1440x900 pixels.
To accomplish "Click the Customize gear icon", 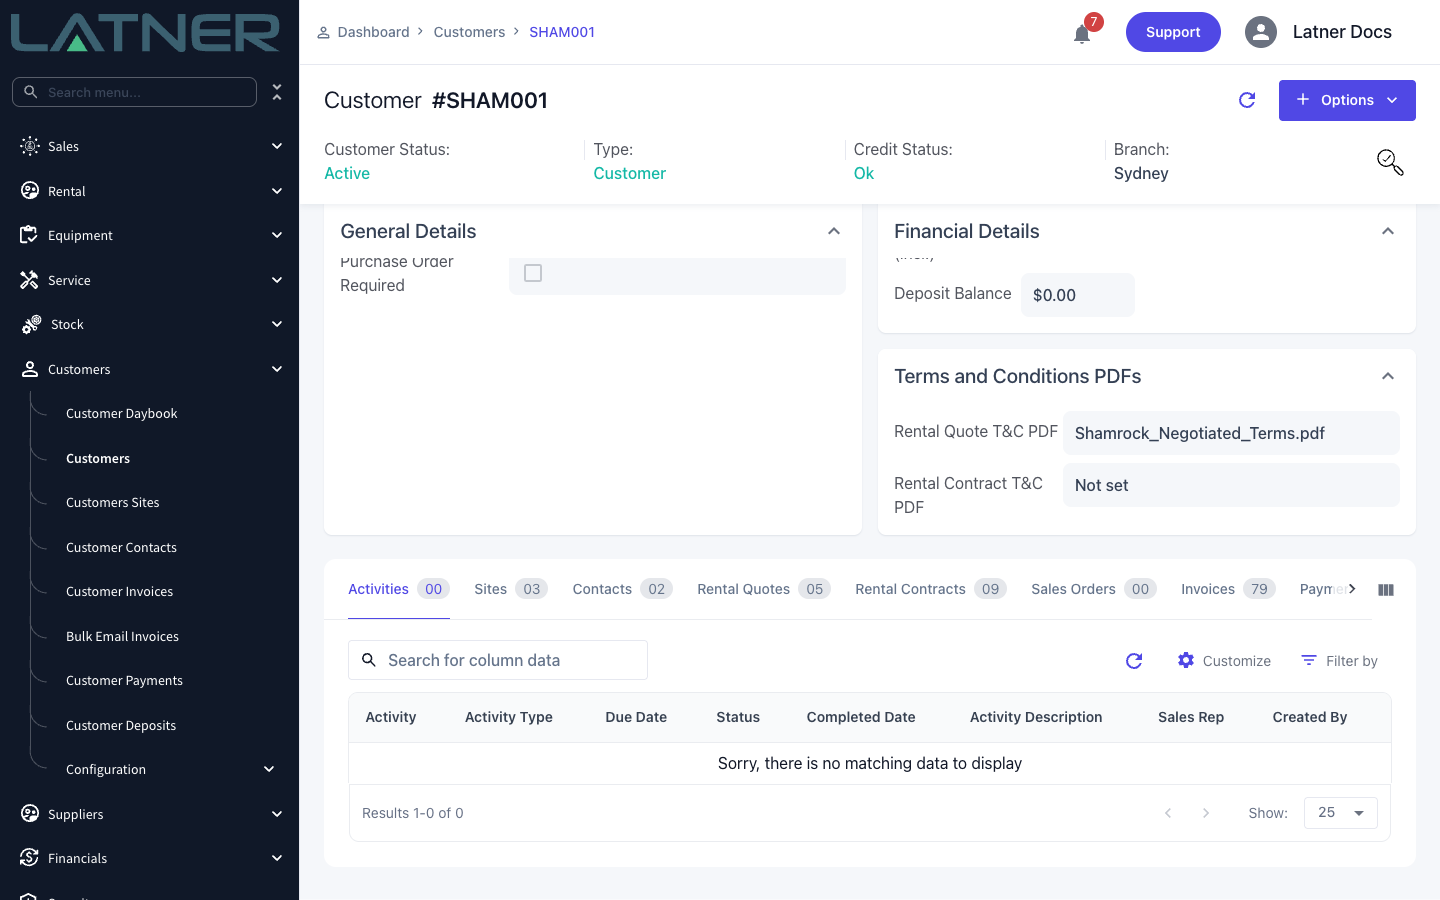I will click(1186, 660).
